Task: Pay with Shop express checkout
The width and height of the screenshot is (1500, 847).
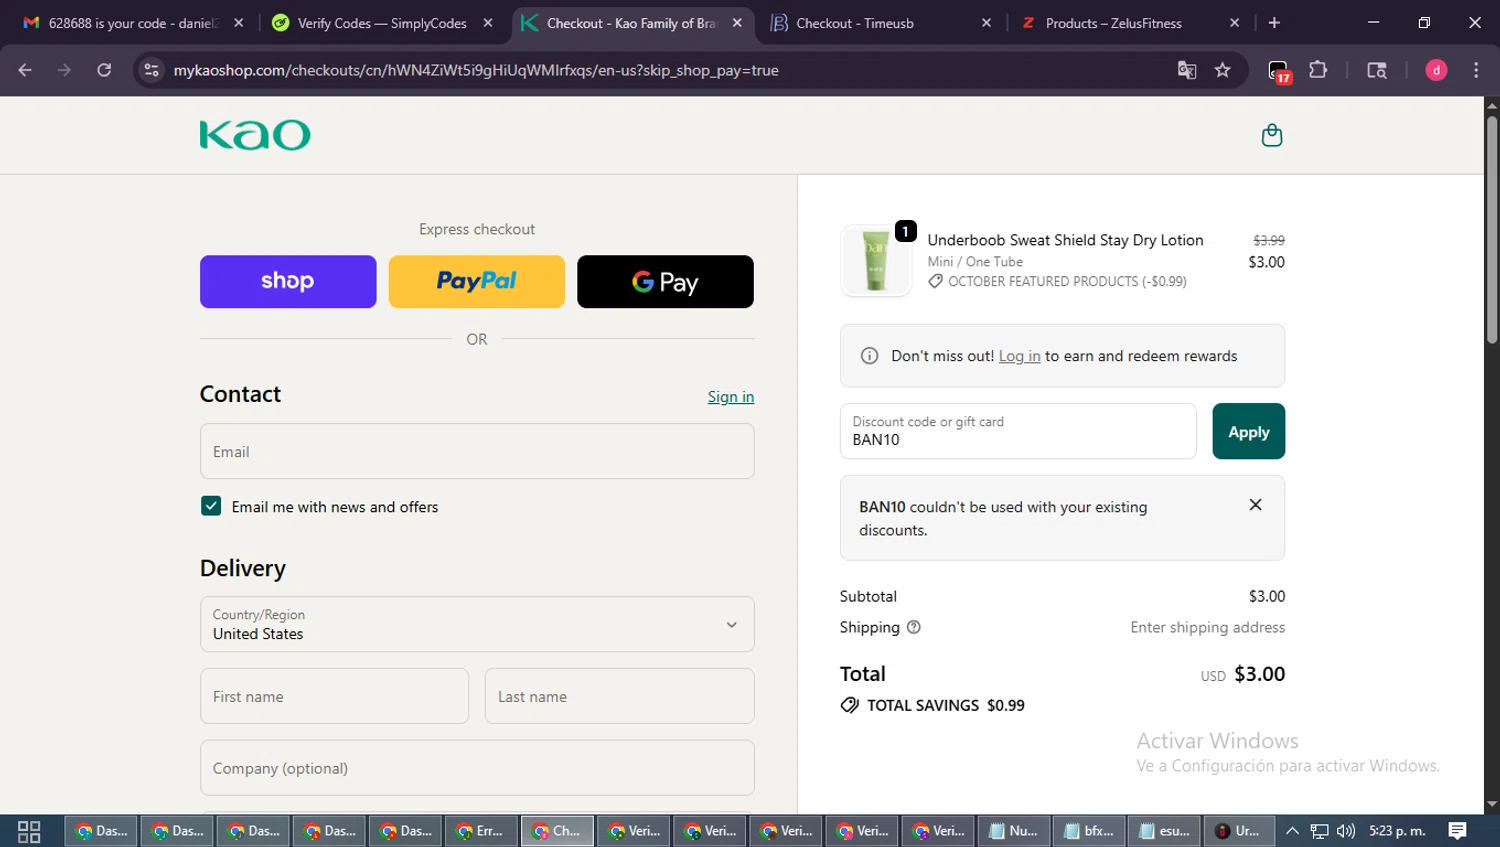Action: coord(288,281)
